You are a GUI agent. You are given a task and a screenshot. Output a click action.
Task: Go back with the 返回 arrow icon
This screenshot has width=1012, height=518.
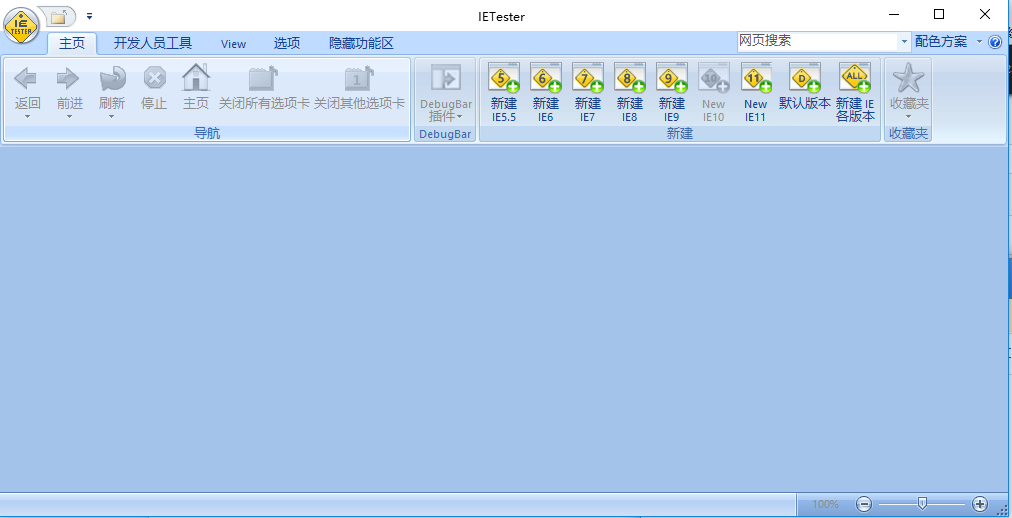tap(26, 79)
